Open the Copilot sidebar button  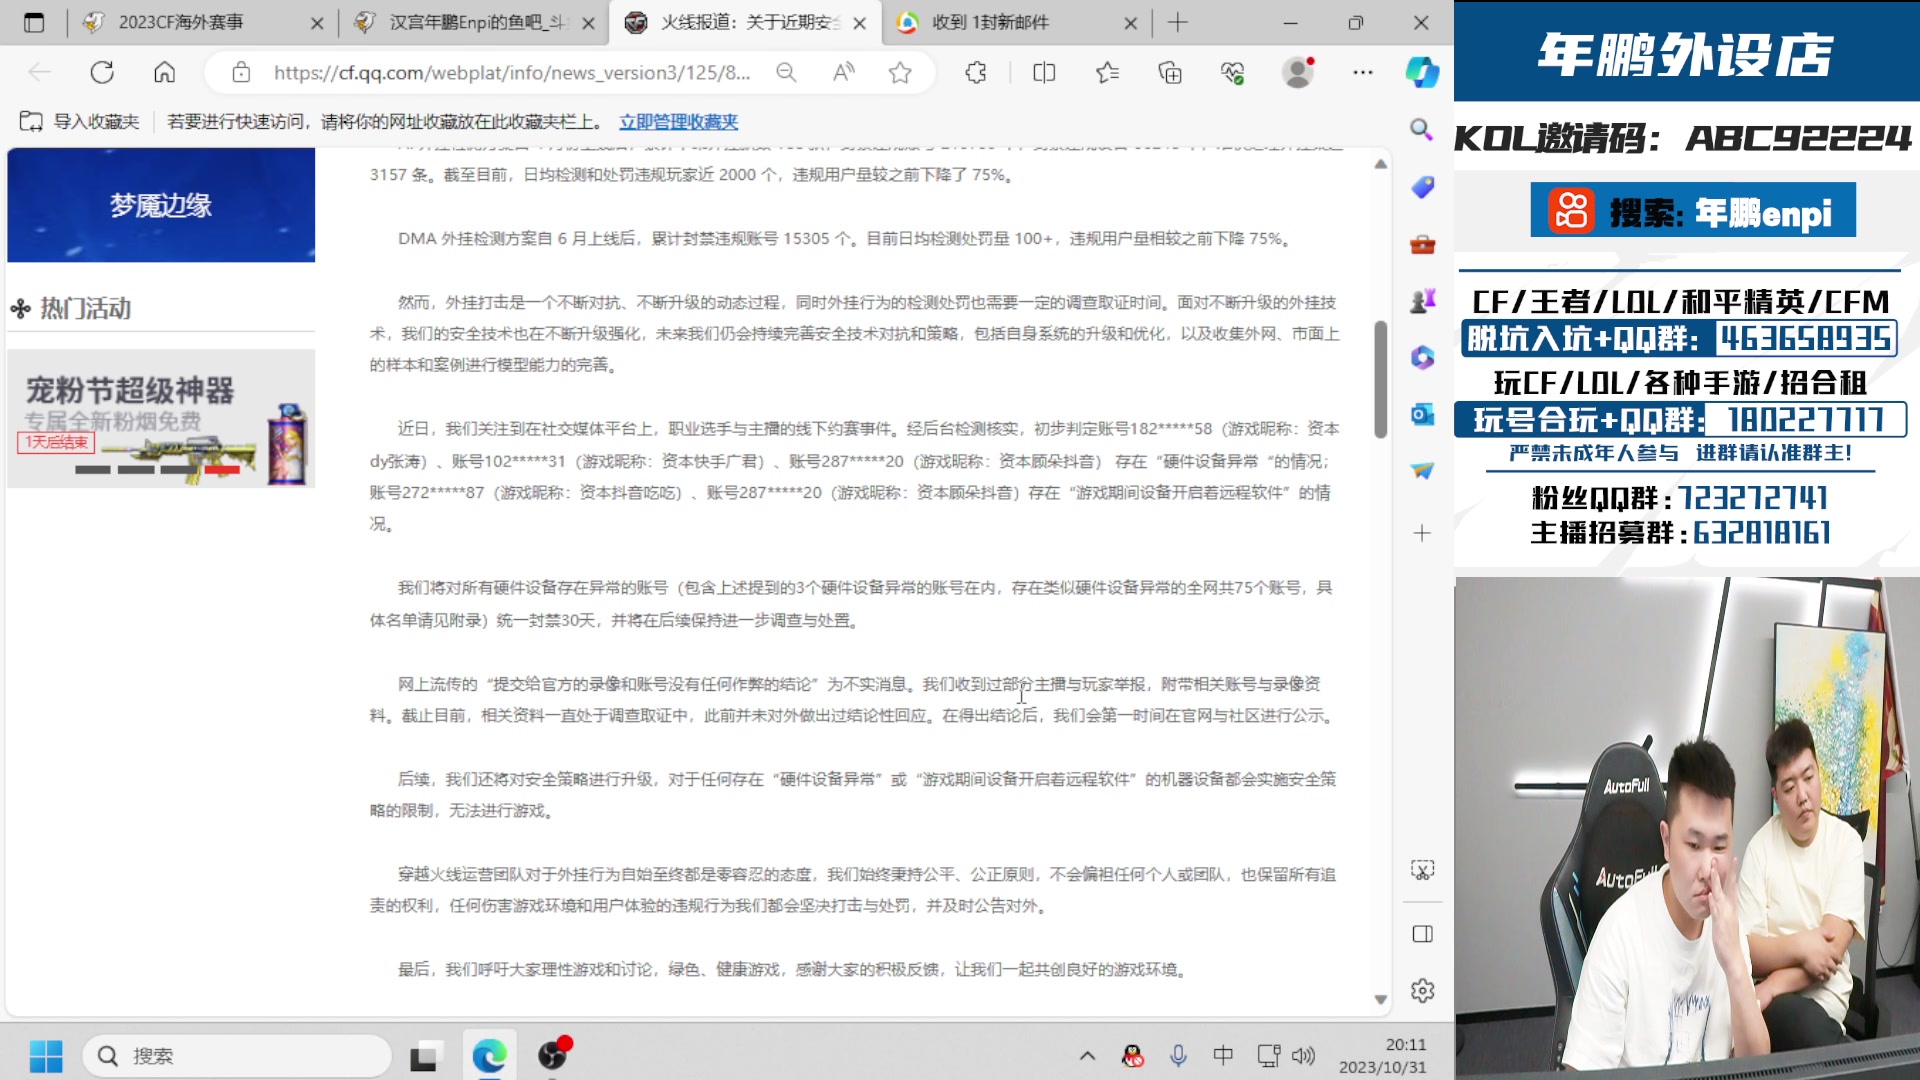1422,72
